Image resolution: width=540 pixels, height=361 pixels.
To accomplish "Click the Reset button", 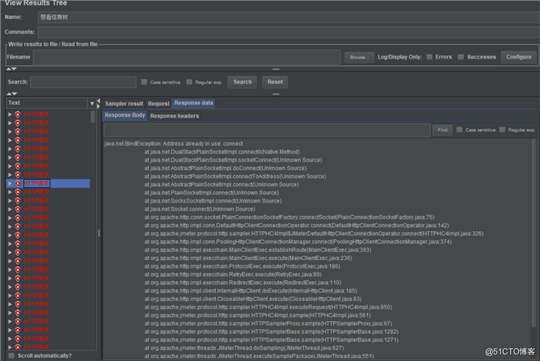I will tap(275, 82).
